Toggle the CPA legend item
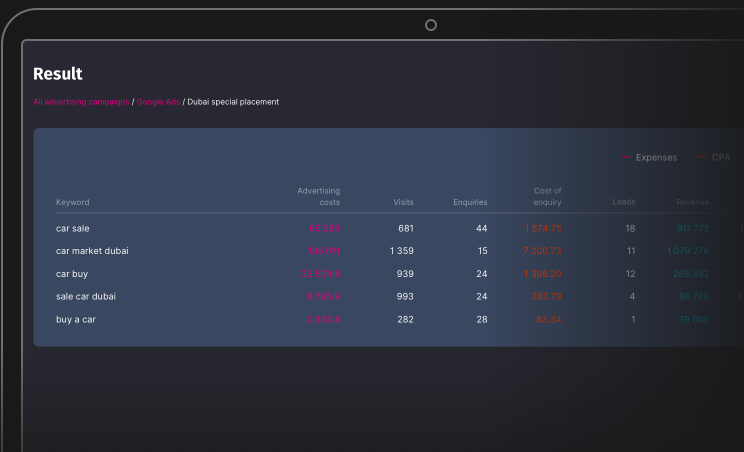This screenshot has width=744, height=452. [714, 157]
